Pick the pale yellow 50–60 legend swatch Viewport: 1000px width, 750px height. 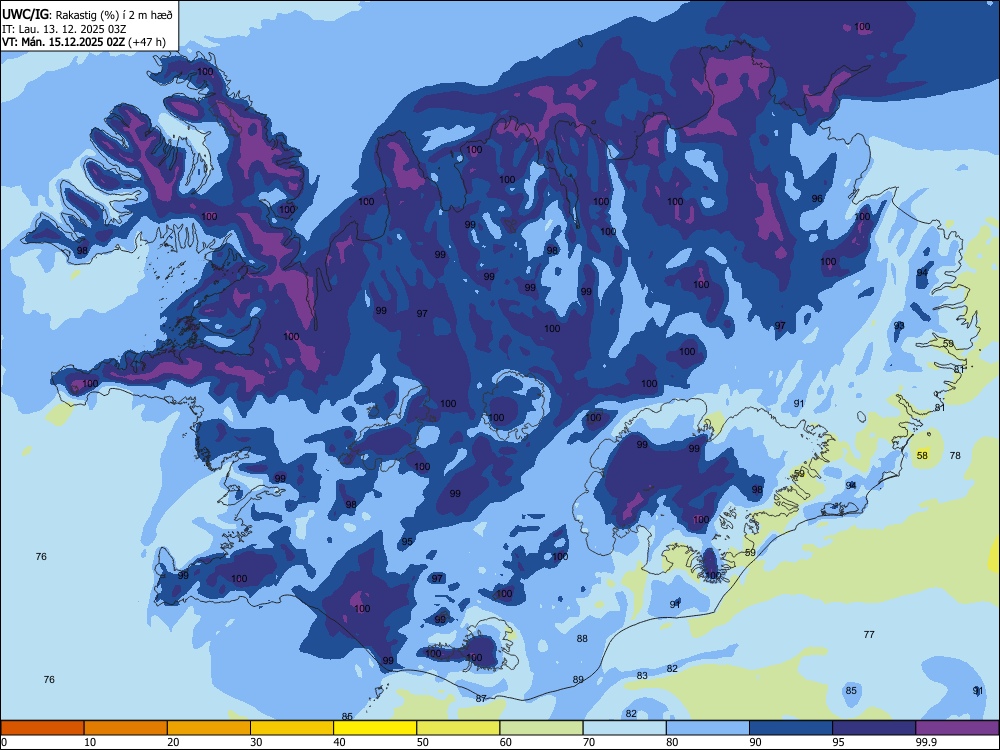458,728
